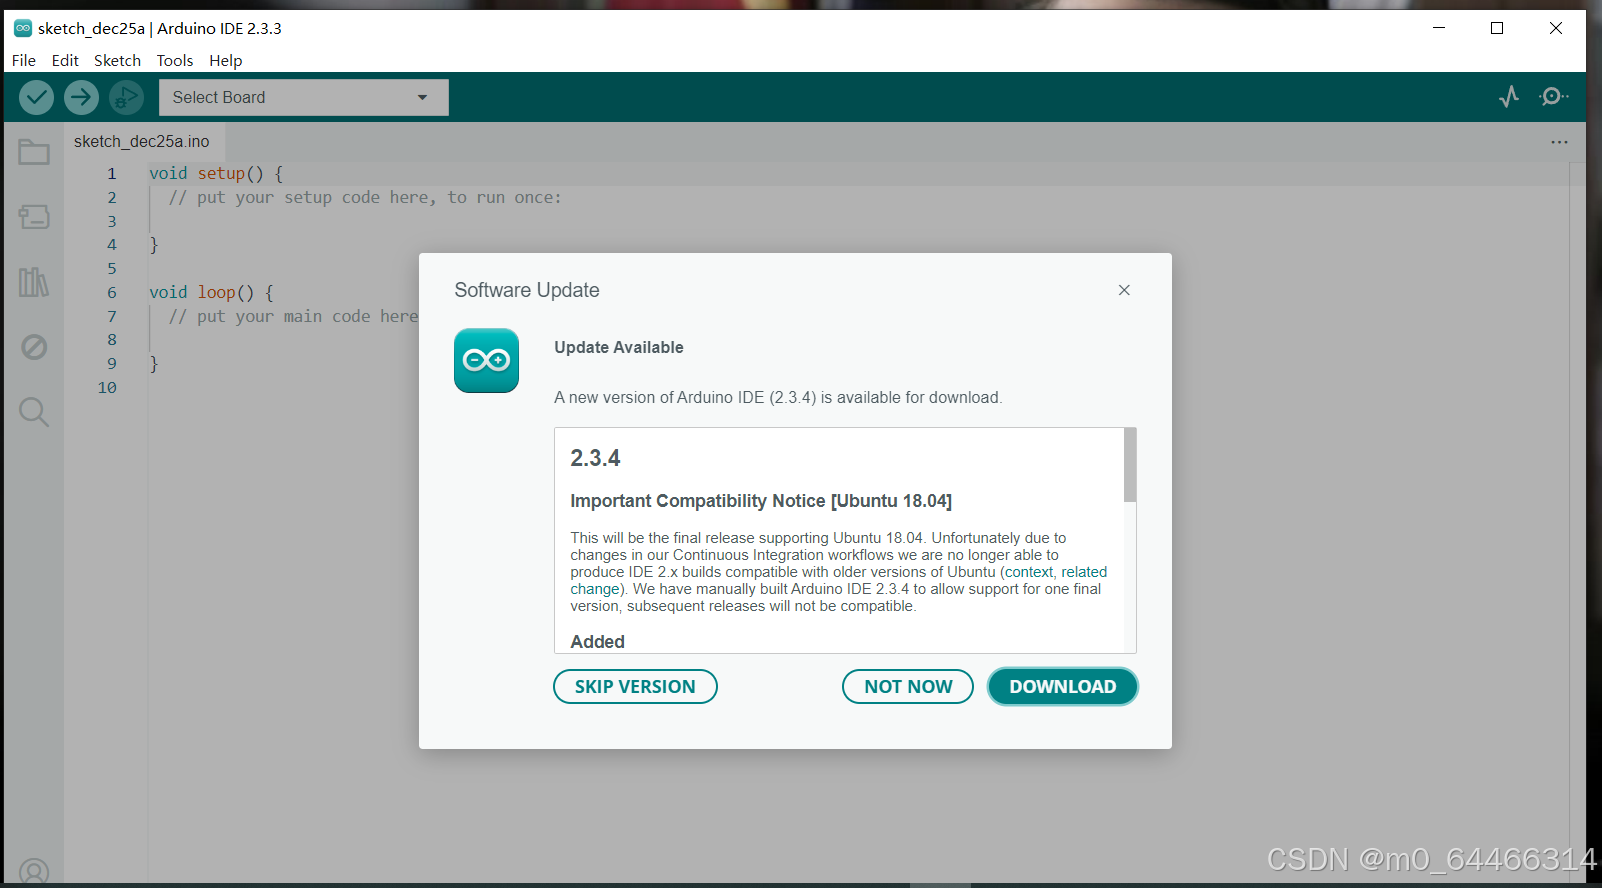Image resolution: width=1602 pixels, height=888 pixels.
Task: Open the Search sidebar panel
Action: pyautogui.click(x=34, y=412)
